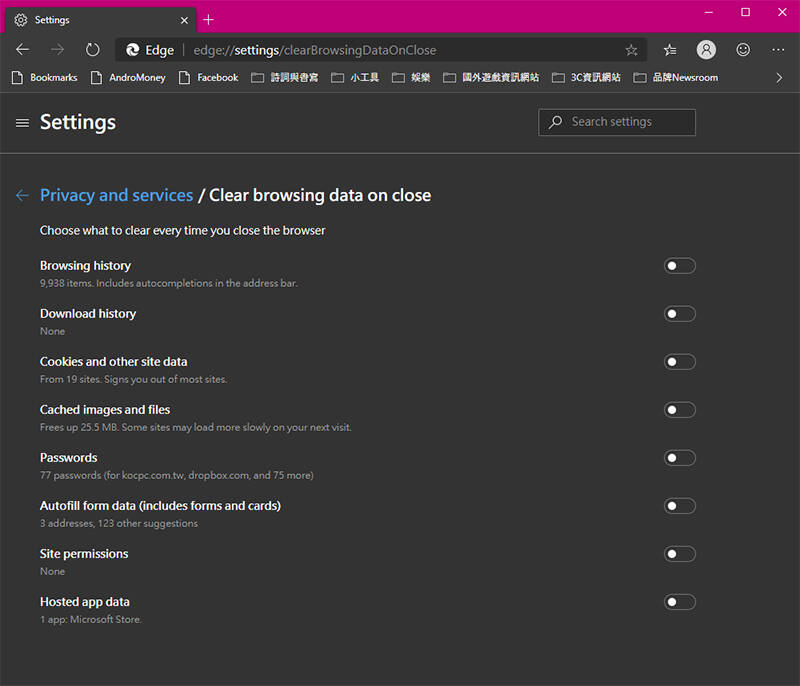
Task: Open the user profile avatar
Action: click(x=706, y=49)
